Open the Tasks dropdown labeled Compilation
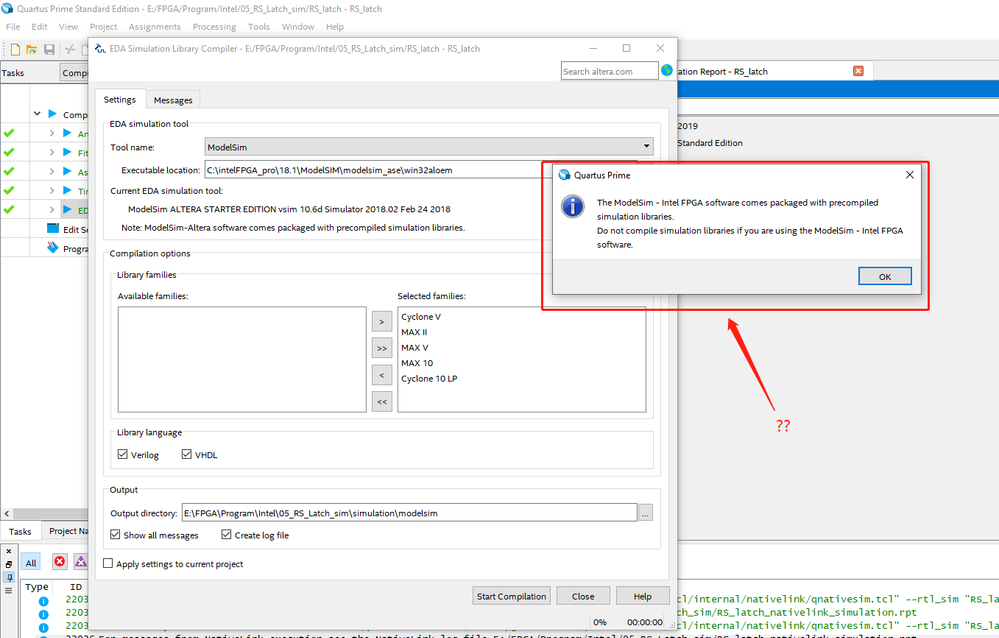 75,73
